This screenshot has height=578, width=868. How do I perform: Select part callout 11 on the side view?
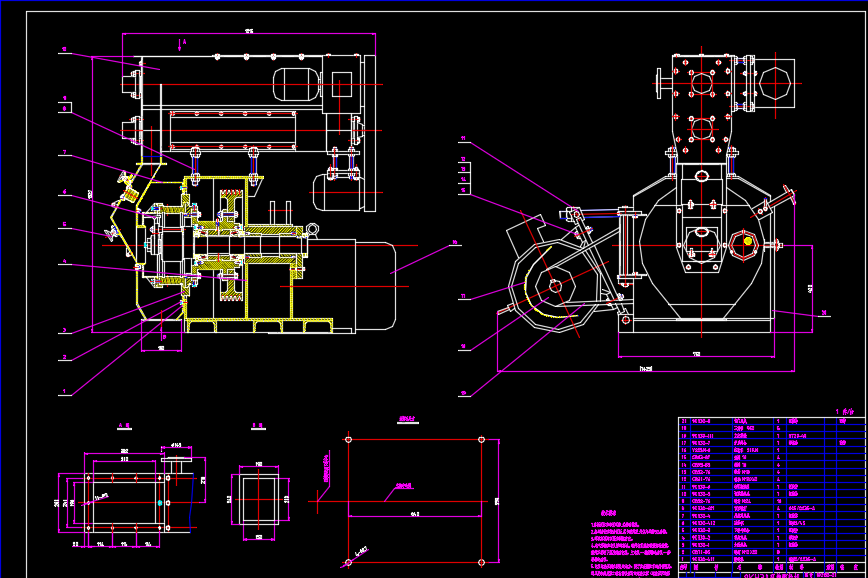coord(463,138)
